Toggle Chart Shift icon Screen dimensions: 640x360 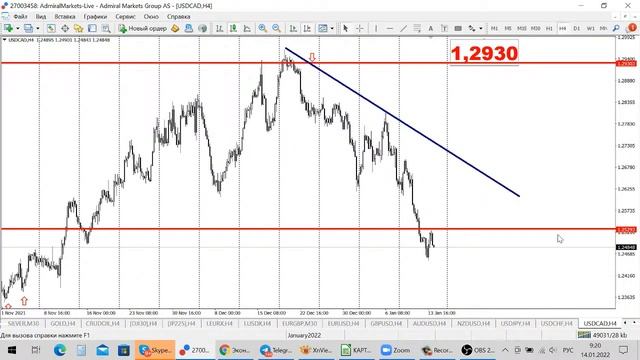[x=307, y=28]
